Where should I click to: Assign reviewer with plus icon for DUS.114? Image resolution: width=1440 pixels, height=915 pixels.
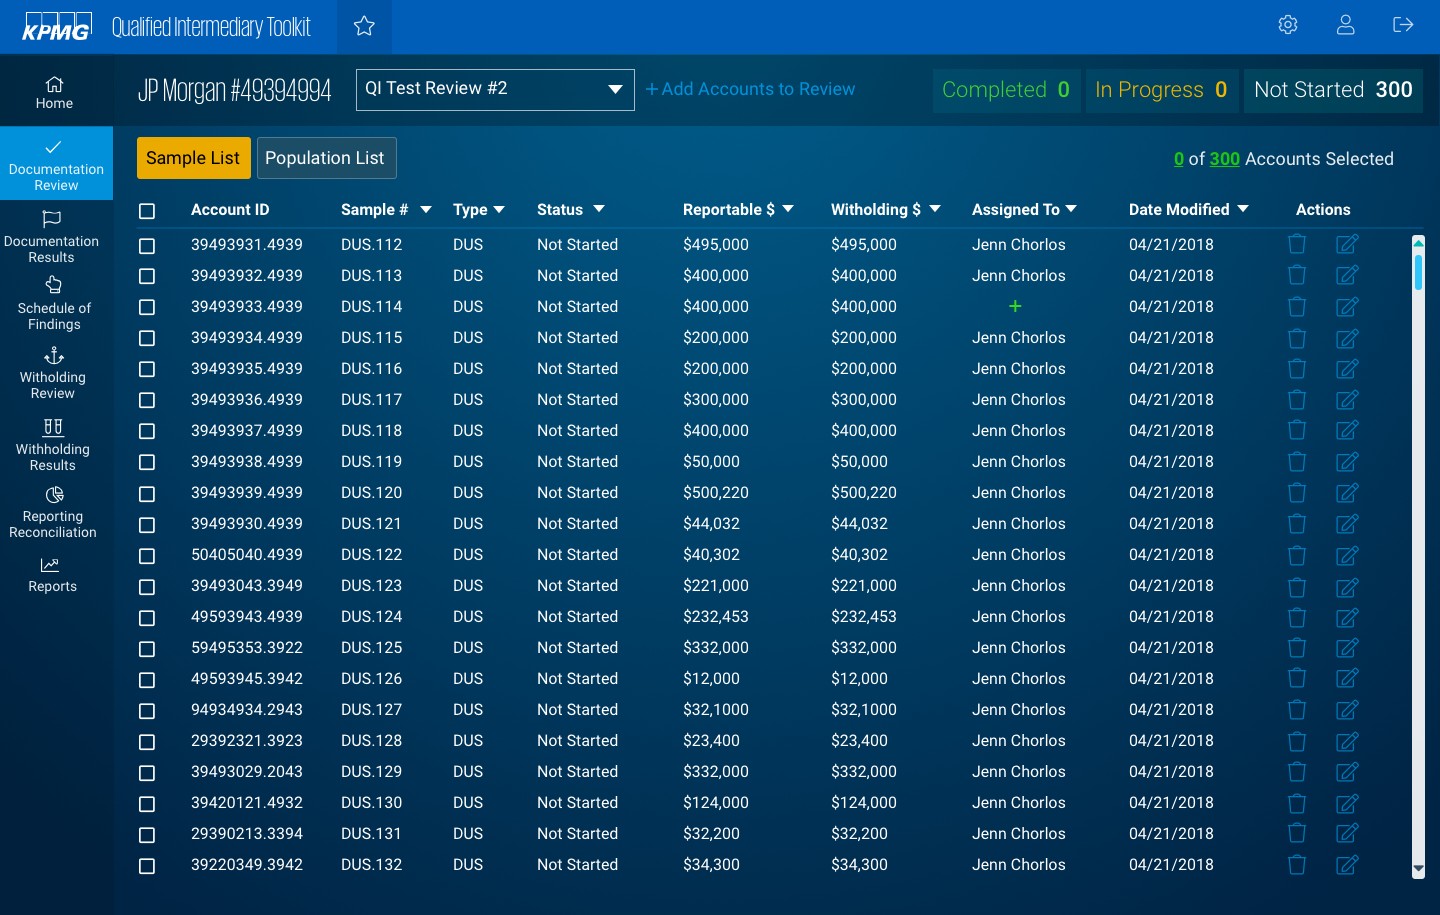tap(1015, 306)
